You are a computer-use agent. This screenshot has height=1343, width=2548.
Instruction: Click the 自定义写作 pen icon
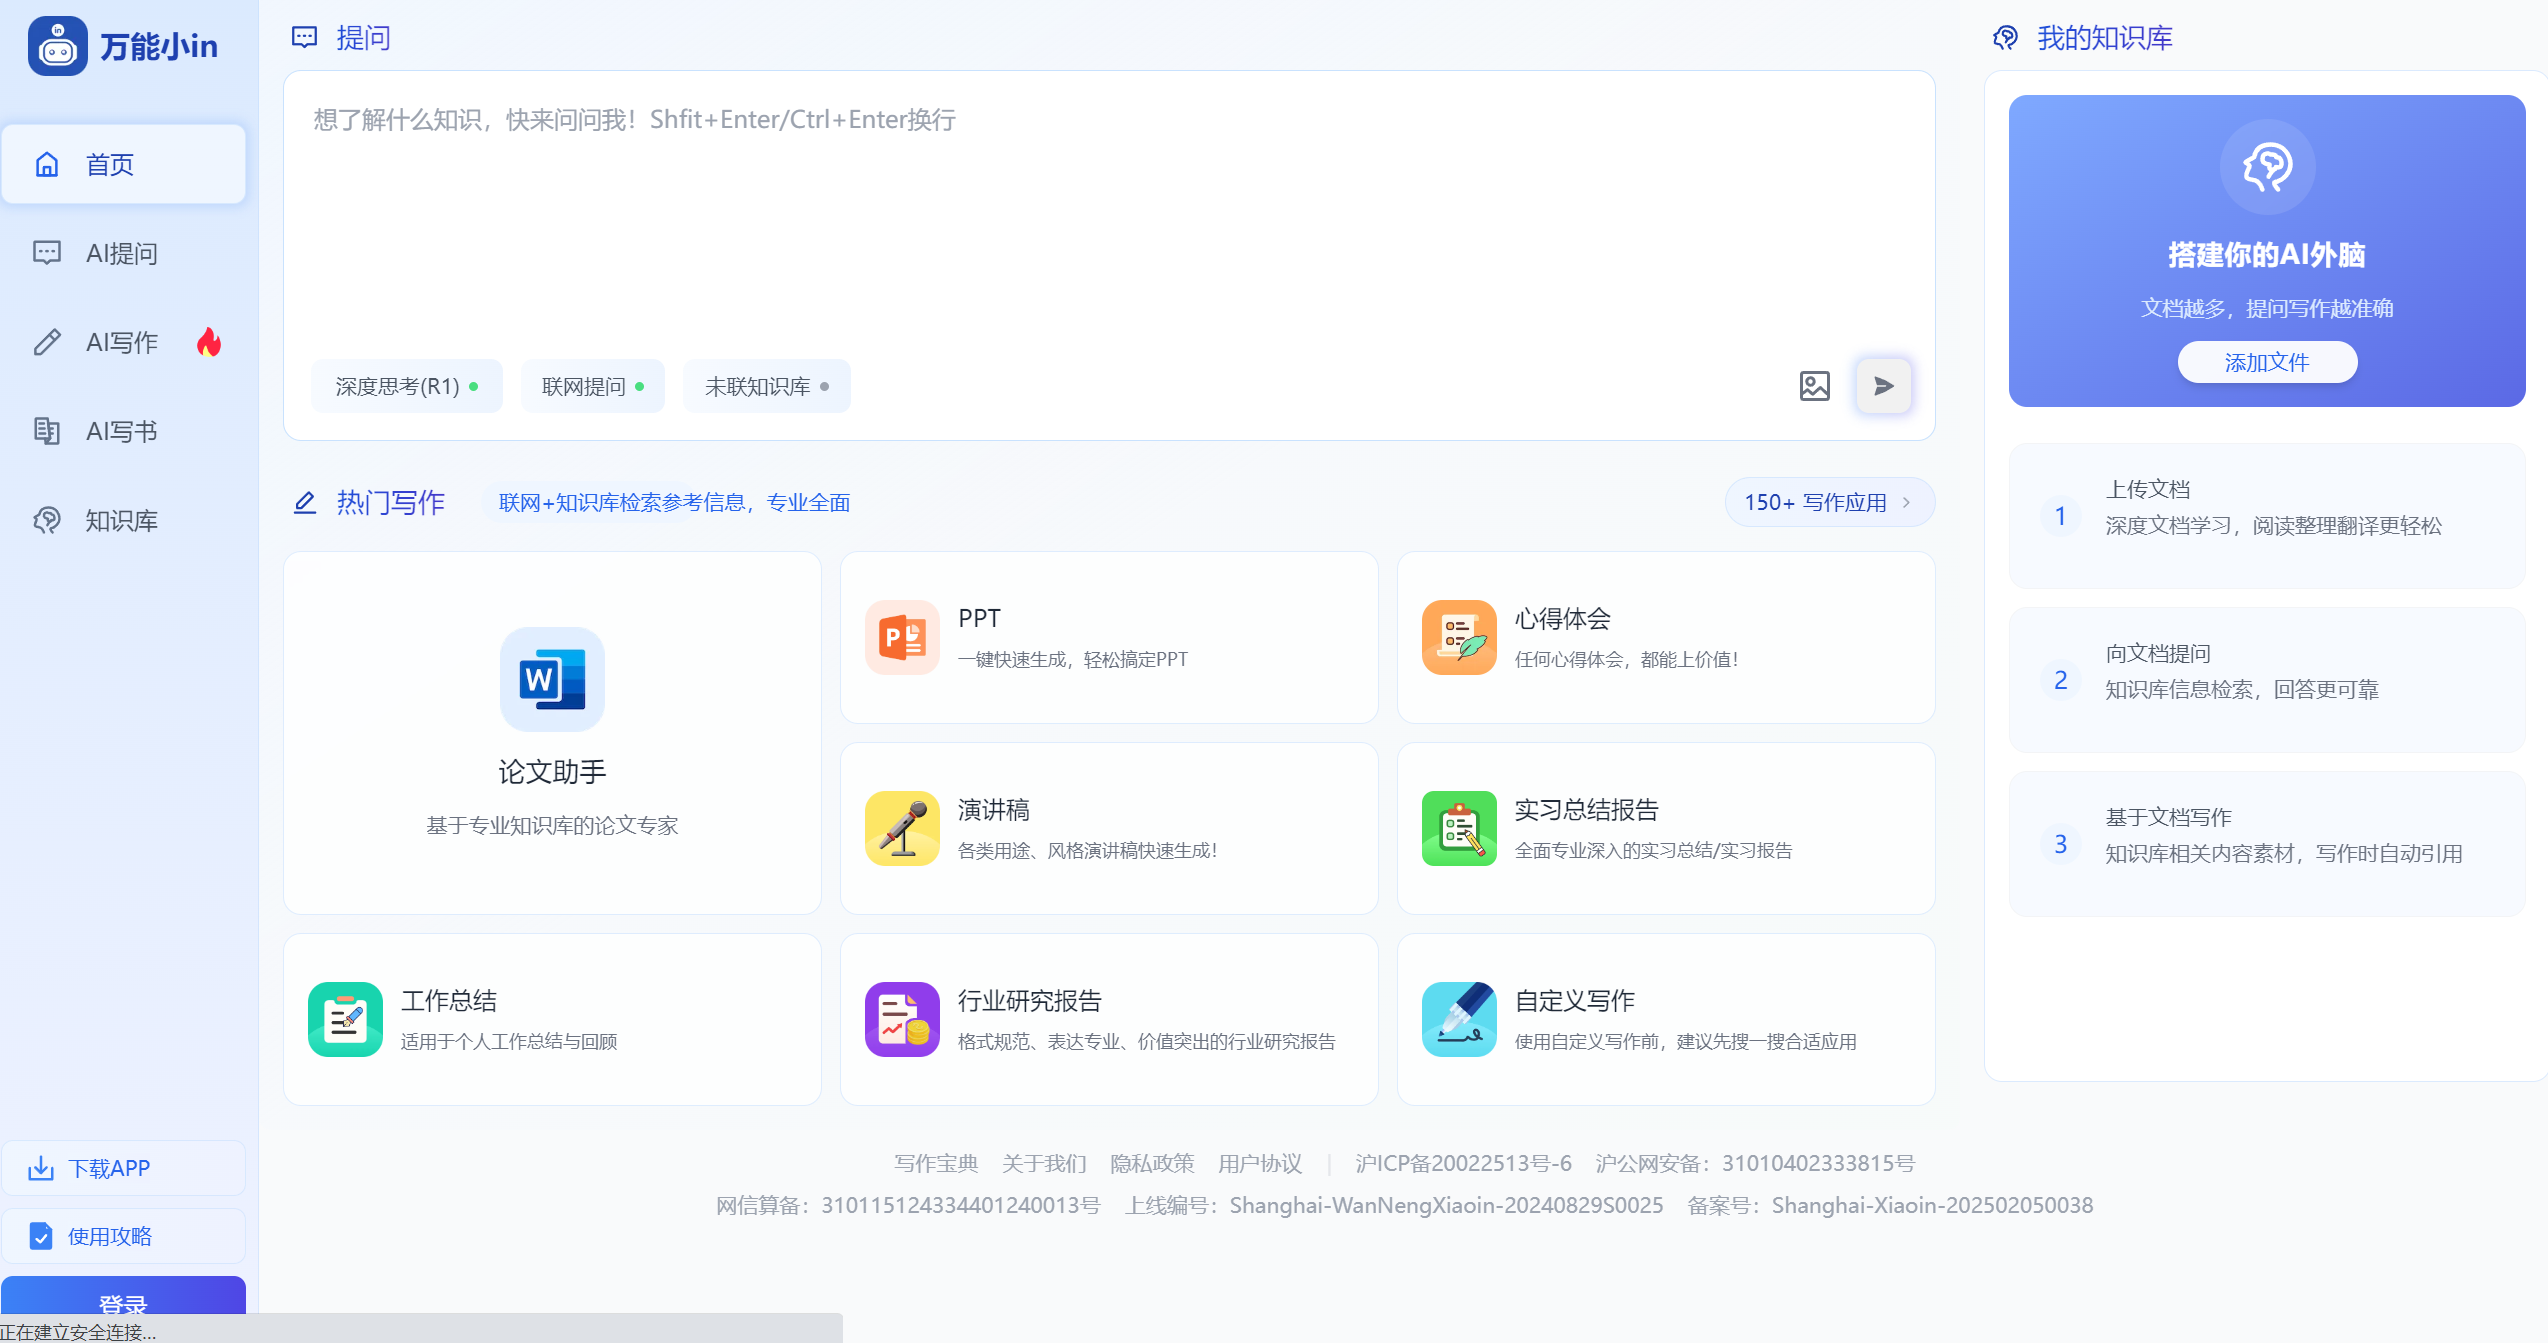click(1459, 1019)
